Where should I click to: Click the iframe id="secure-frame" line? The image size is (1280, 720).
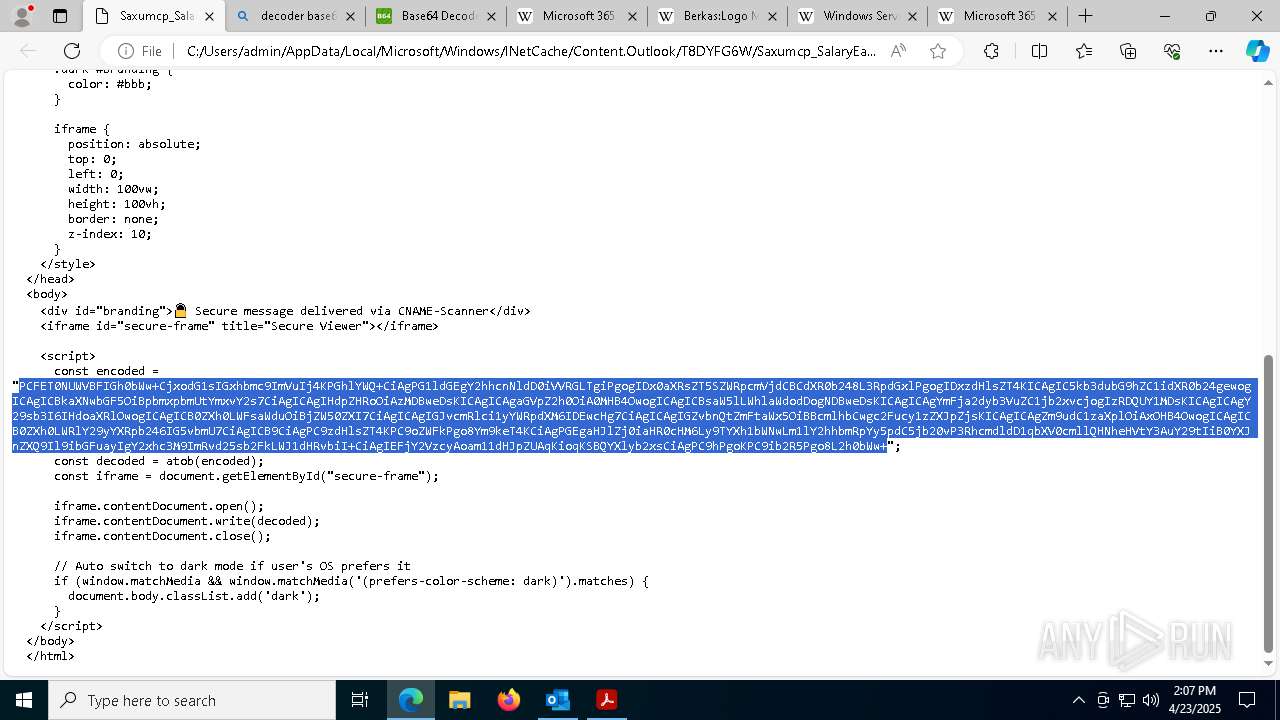[x=239, y=326]
